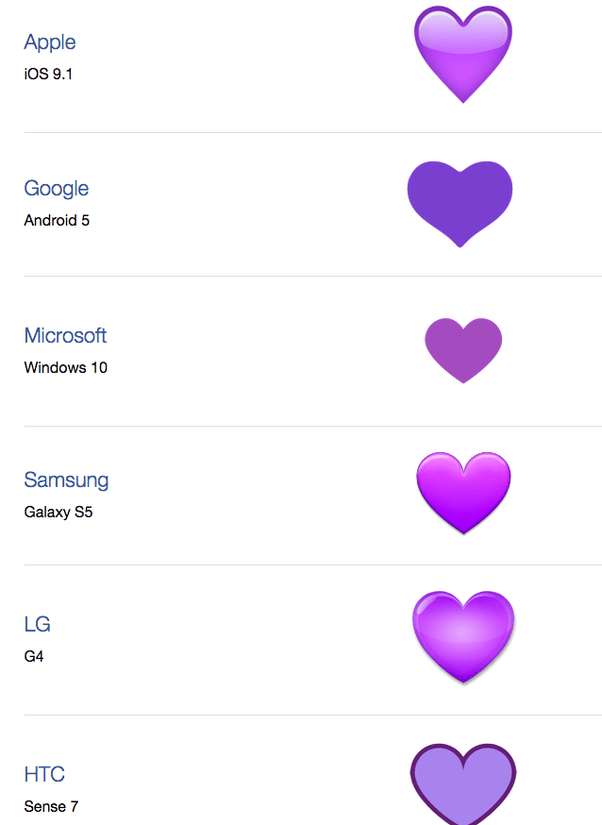Go to the HTC vendor link

click(x=44, y=774)
